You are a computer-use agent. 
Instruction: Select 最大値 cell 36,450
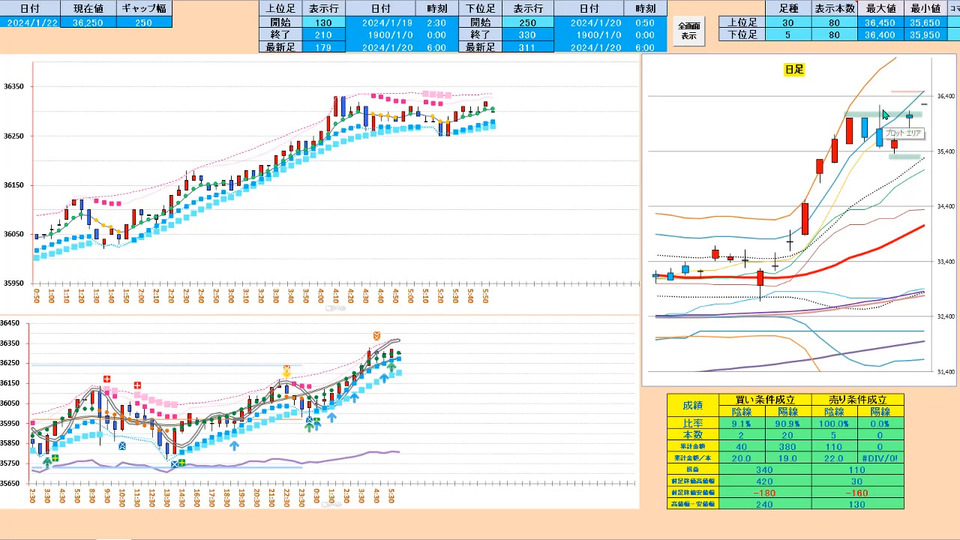point(880,23)
